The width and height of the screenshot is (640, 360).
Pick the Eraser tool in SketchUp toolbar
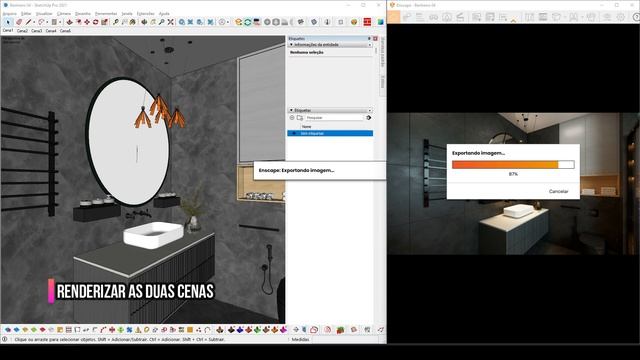point(19,22)
